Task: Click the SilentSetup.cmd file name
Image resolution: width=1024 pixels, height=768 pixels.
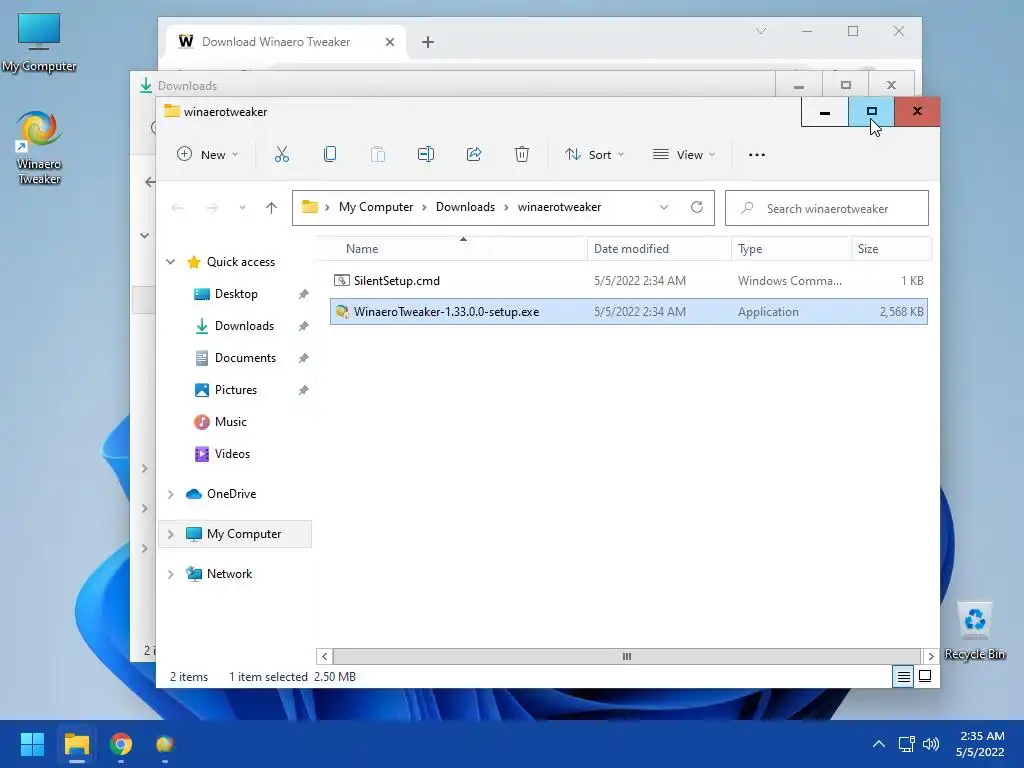Action: click(x=396, y=281)
